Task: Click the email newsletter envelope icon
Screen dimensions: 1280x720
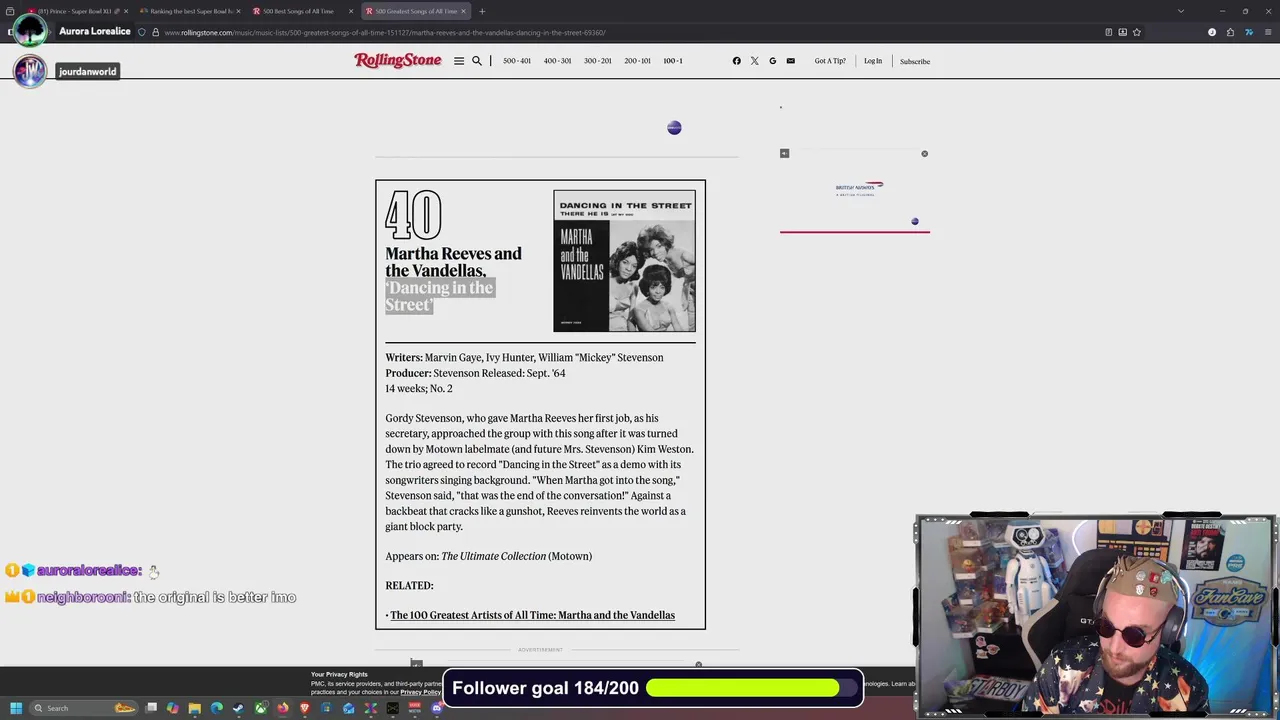Action: [x=790, y=61]
